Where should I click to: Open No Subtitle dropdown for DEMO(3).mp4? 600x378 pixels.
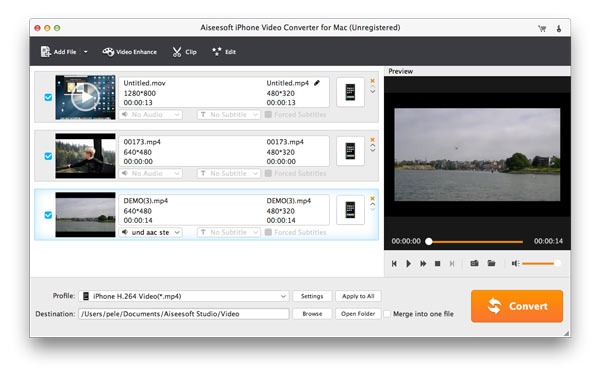[x=229, y=232]
